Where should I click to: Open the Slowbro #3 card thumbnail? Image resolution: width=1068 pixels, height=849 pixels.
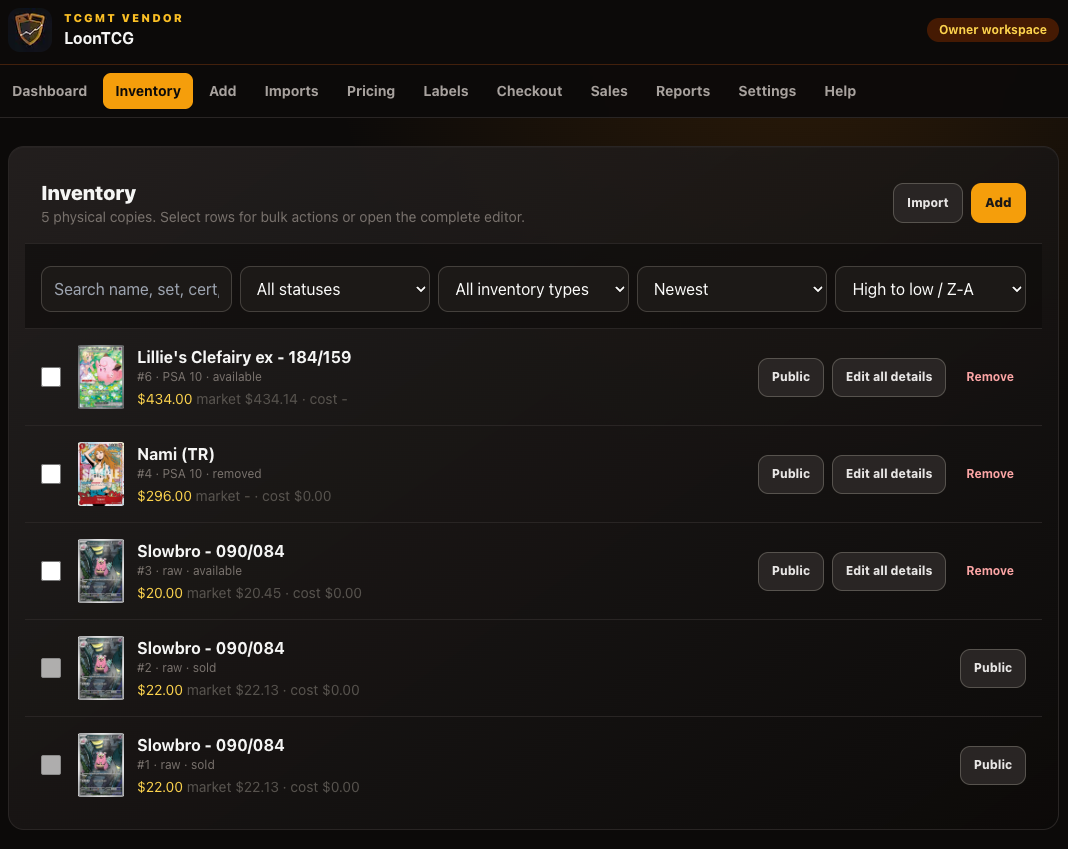(101, 571)
